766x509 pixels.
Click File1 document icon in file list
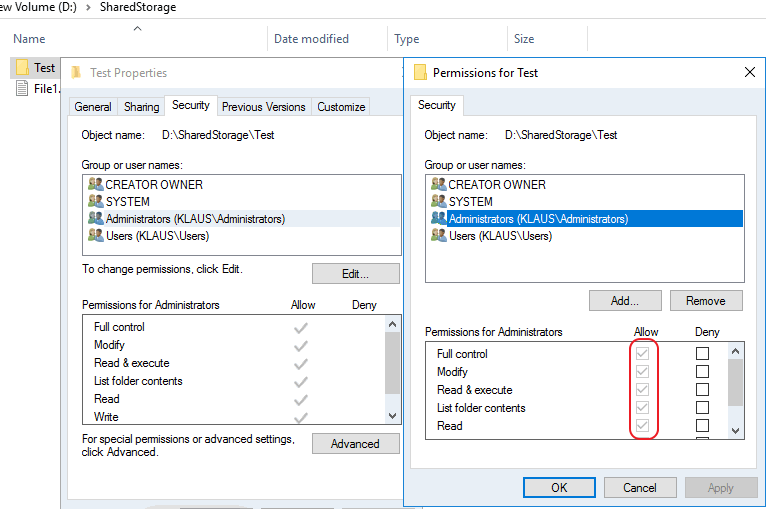[x=22, y=89]
